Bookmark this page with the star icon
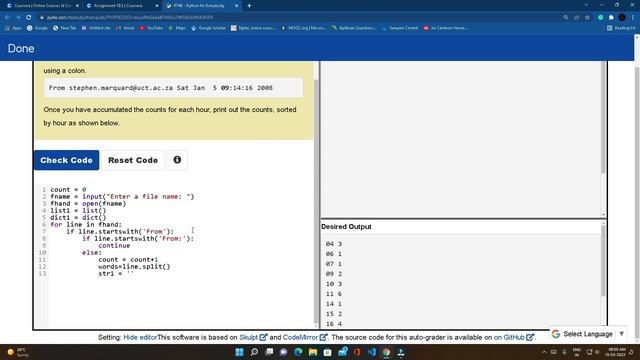640x360 pixels. pyautogui.click(x=587, y=18)
